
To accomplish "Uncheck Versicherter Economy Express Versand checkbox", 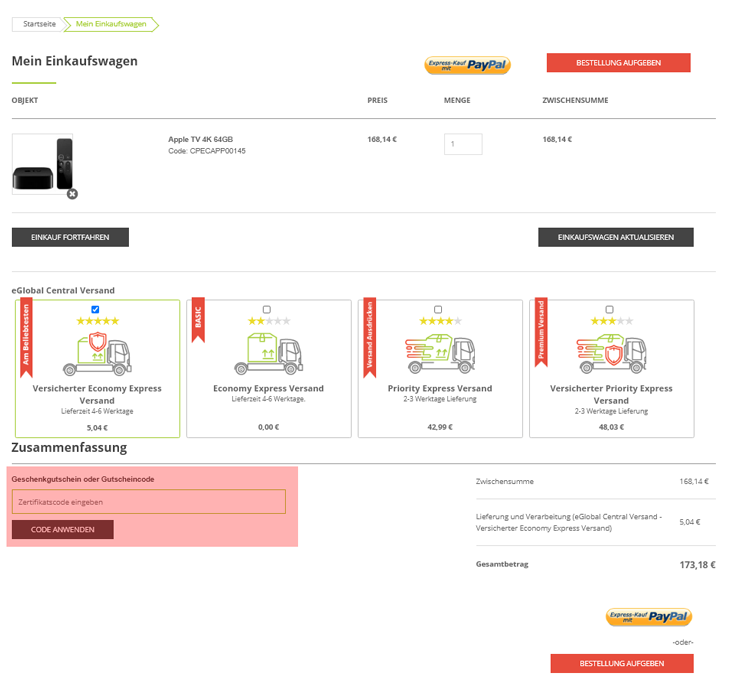I will (x=95, y=310).
